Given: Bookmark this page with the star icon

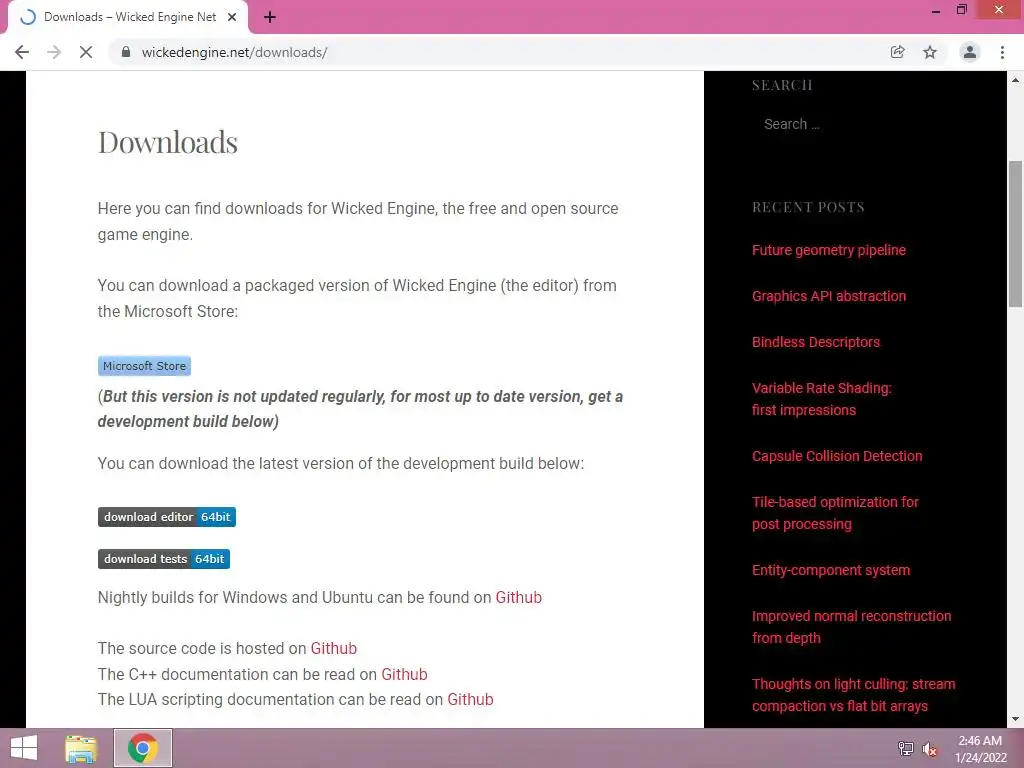Looking at the screenshot, I should pos(930,52).
